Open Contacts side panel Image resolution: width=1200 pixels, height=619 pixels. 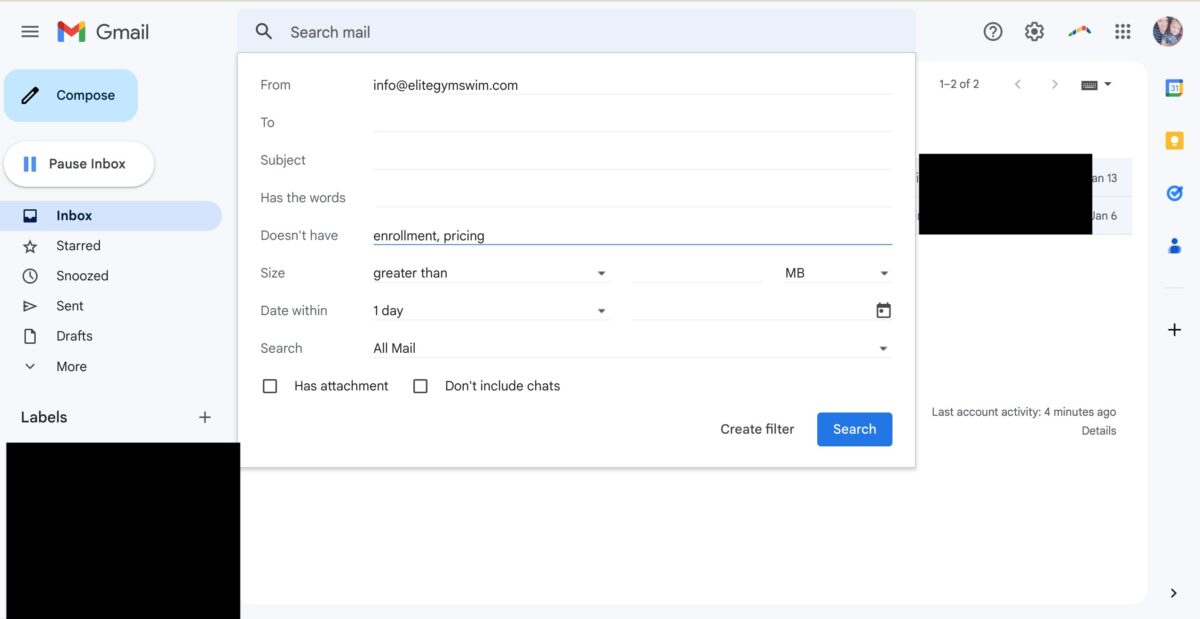click(1175, 245)
